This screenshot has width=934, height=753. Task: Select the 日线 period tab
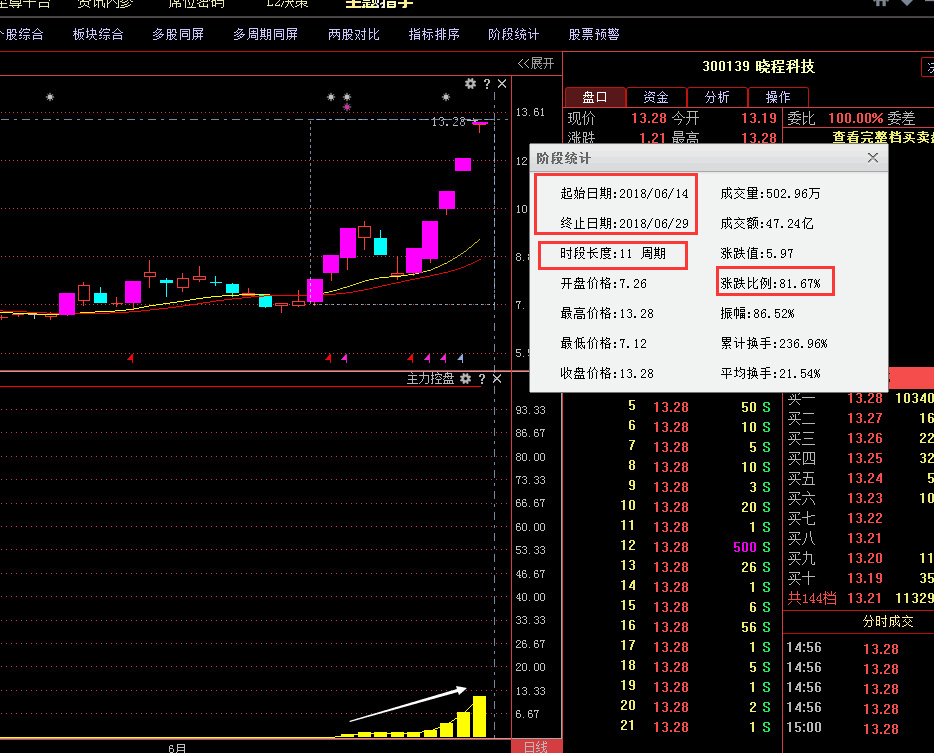click(536, 747)
